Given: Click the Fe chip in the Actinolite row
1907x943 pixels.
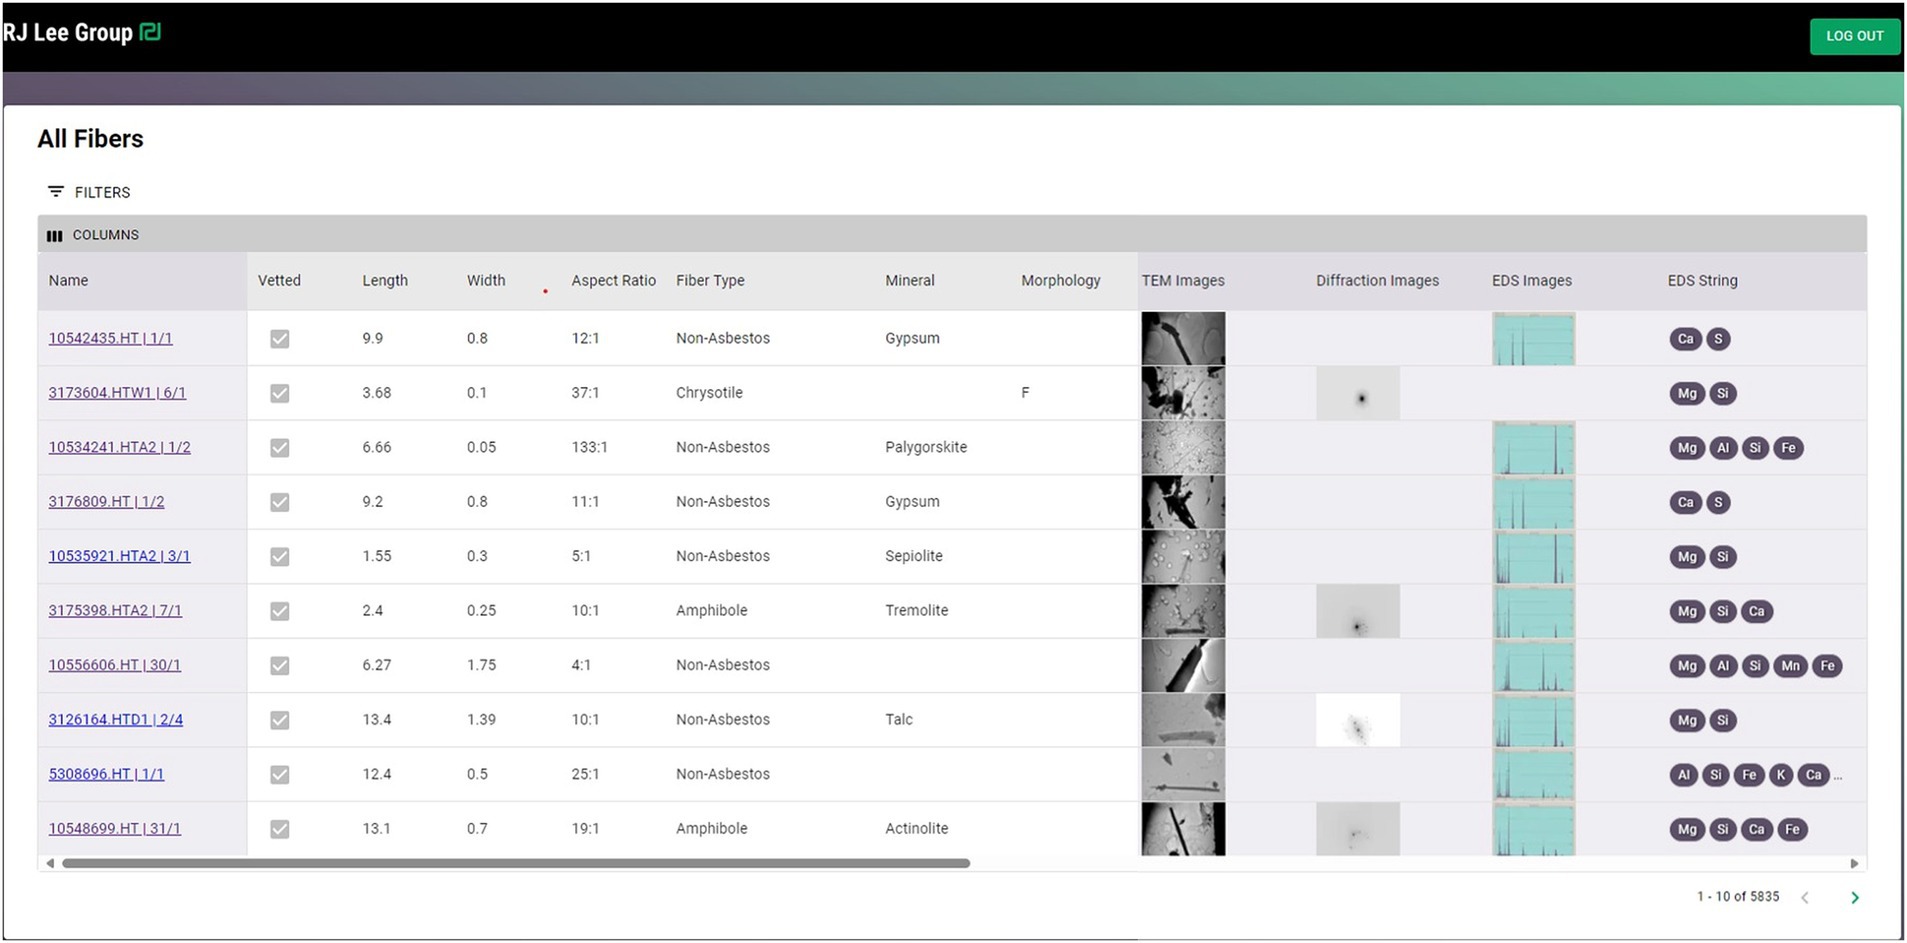Looking at the screenshot, I should click(x=1792, y=829).
